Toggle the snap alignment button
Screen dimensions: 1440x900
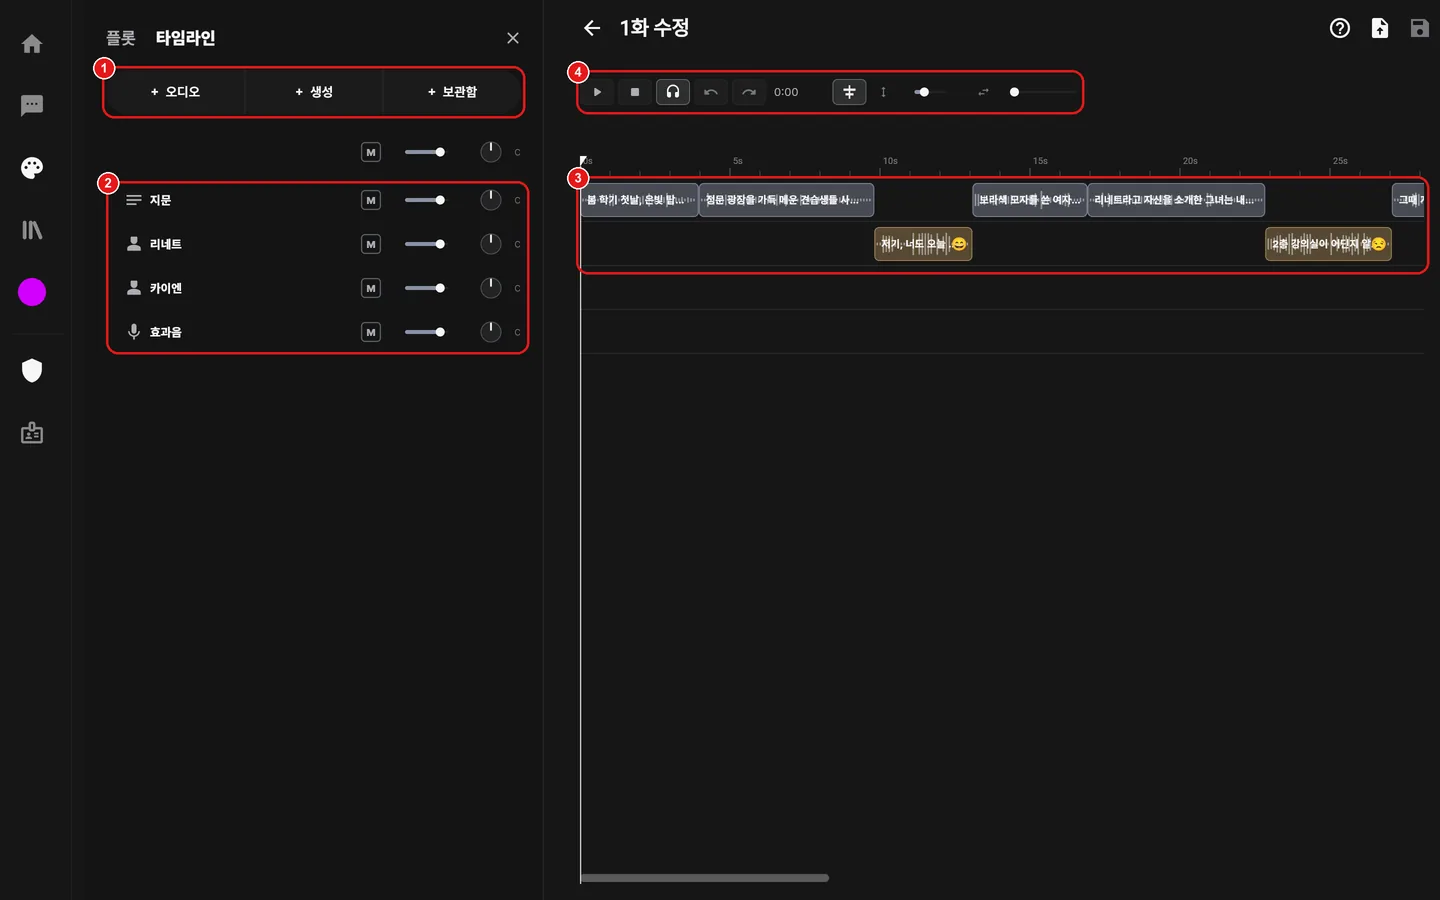pyautogui.click(x=849, y=92)
